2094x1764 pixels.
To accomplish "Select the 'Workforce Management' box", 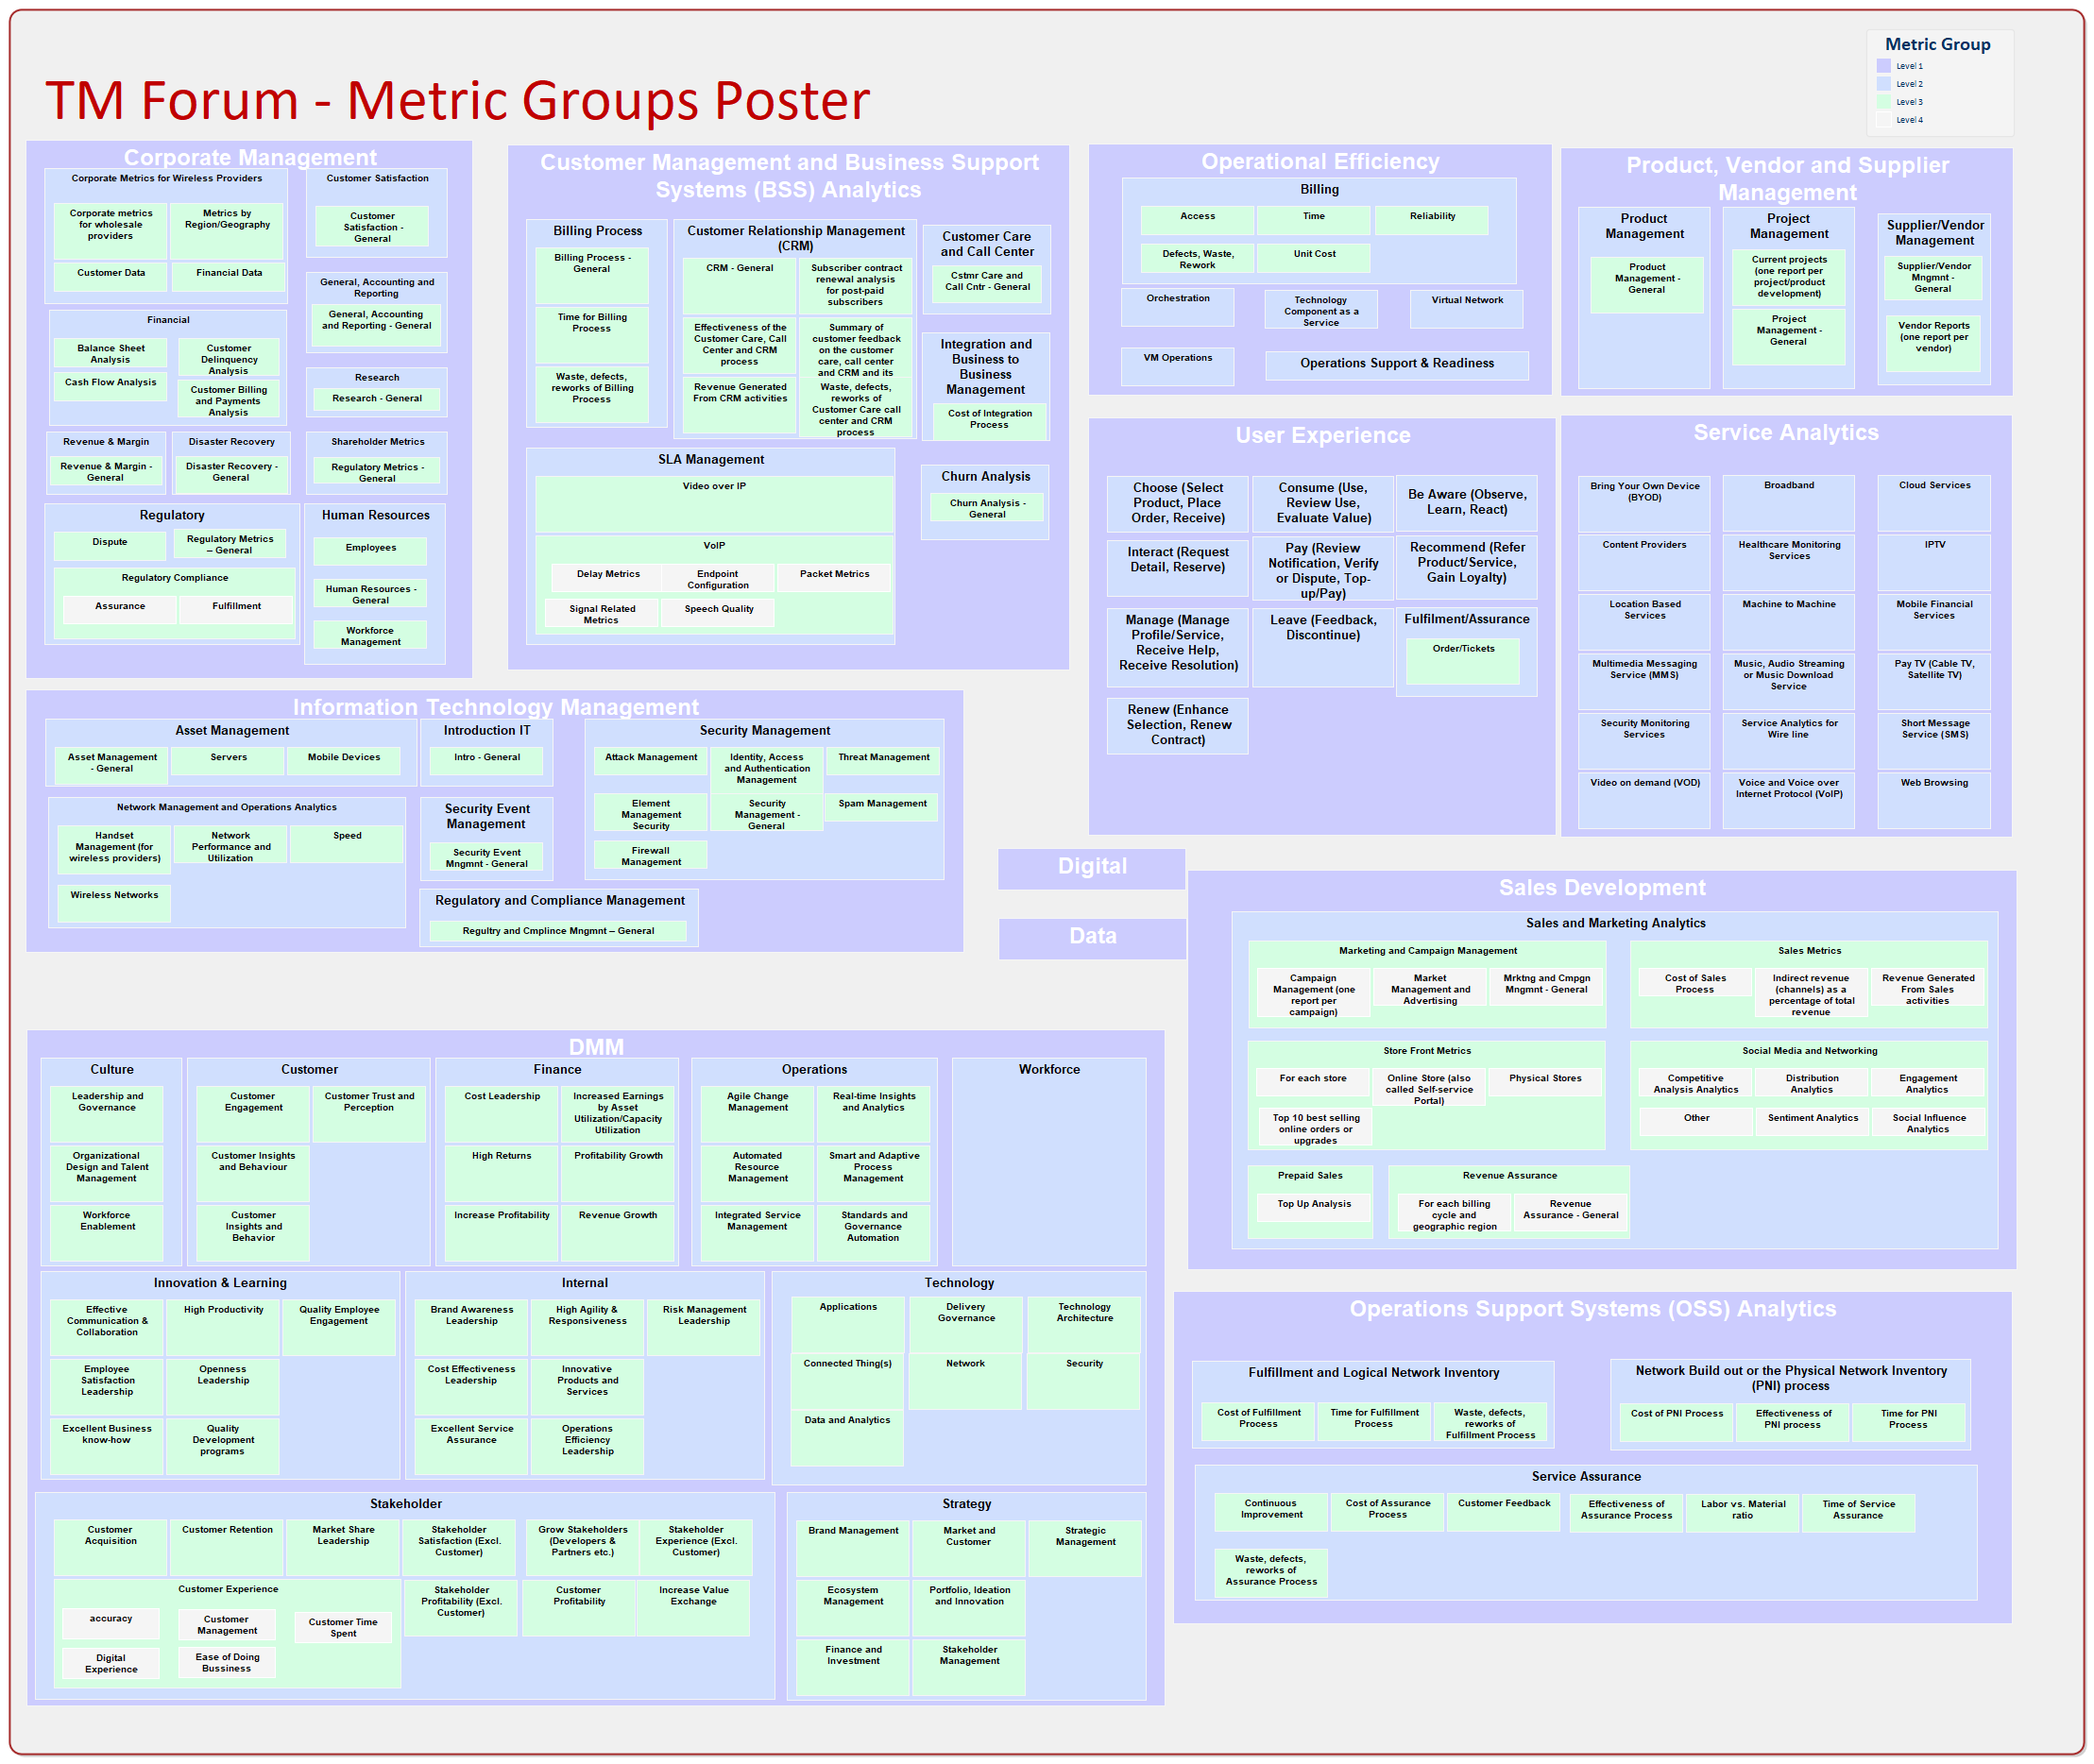I will (x=370, y=636).
